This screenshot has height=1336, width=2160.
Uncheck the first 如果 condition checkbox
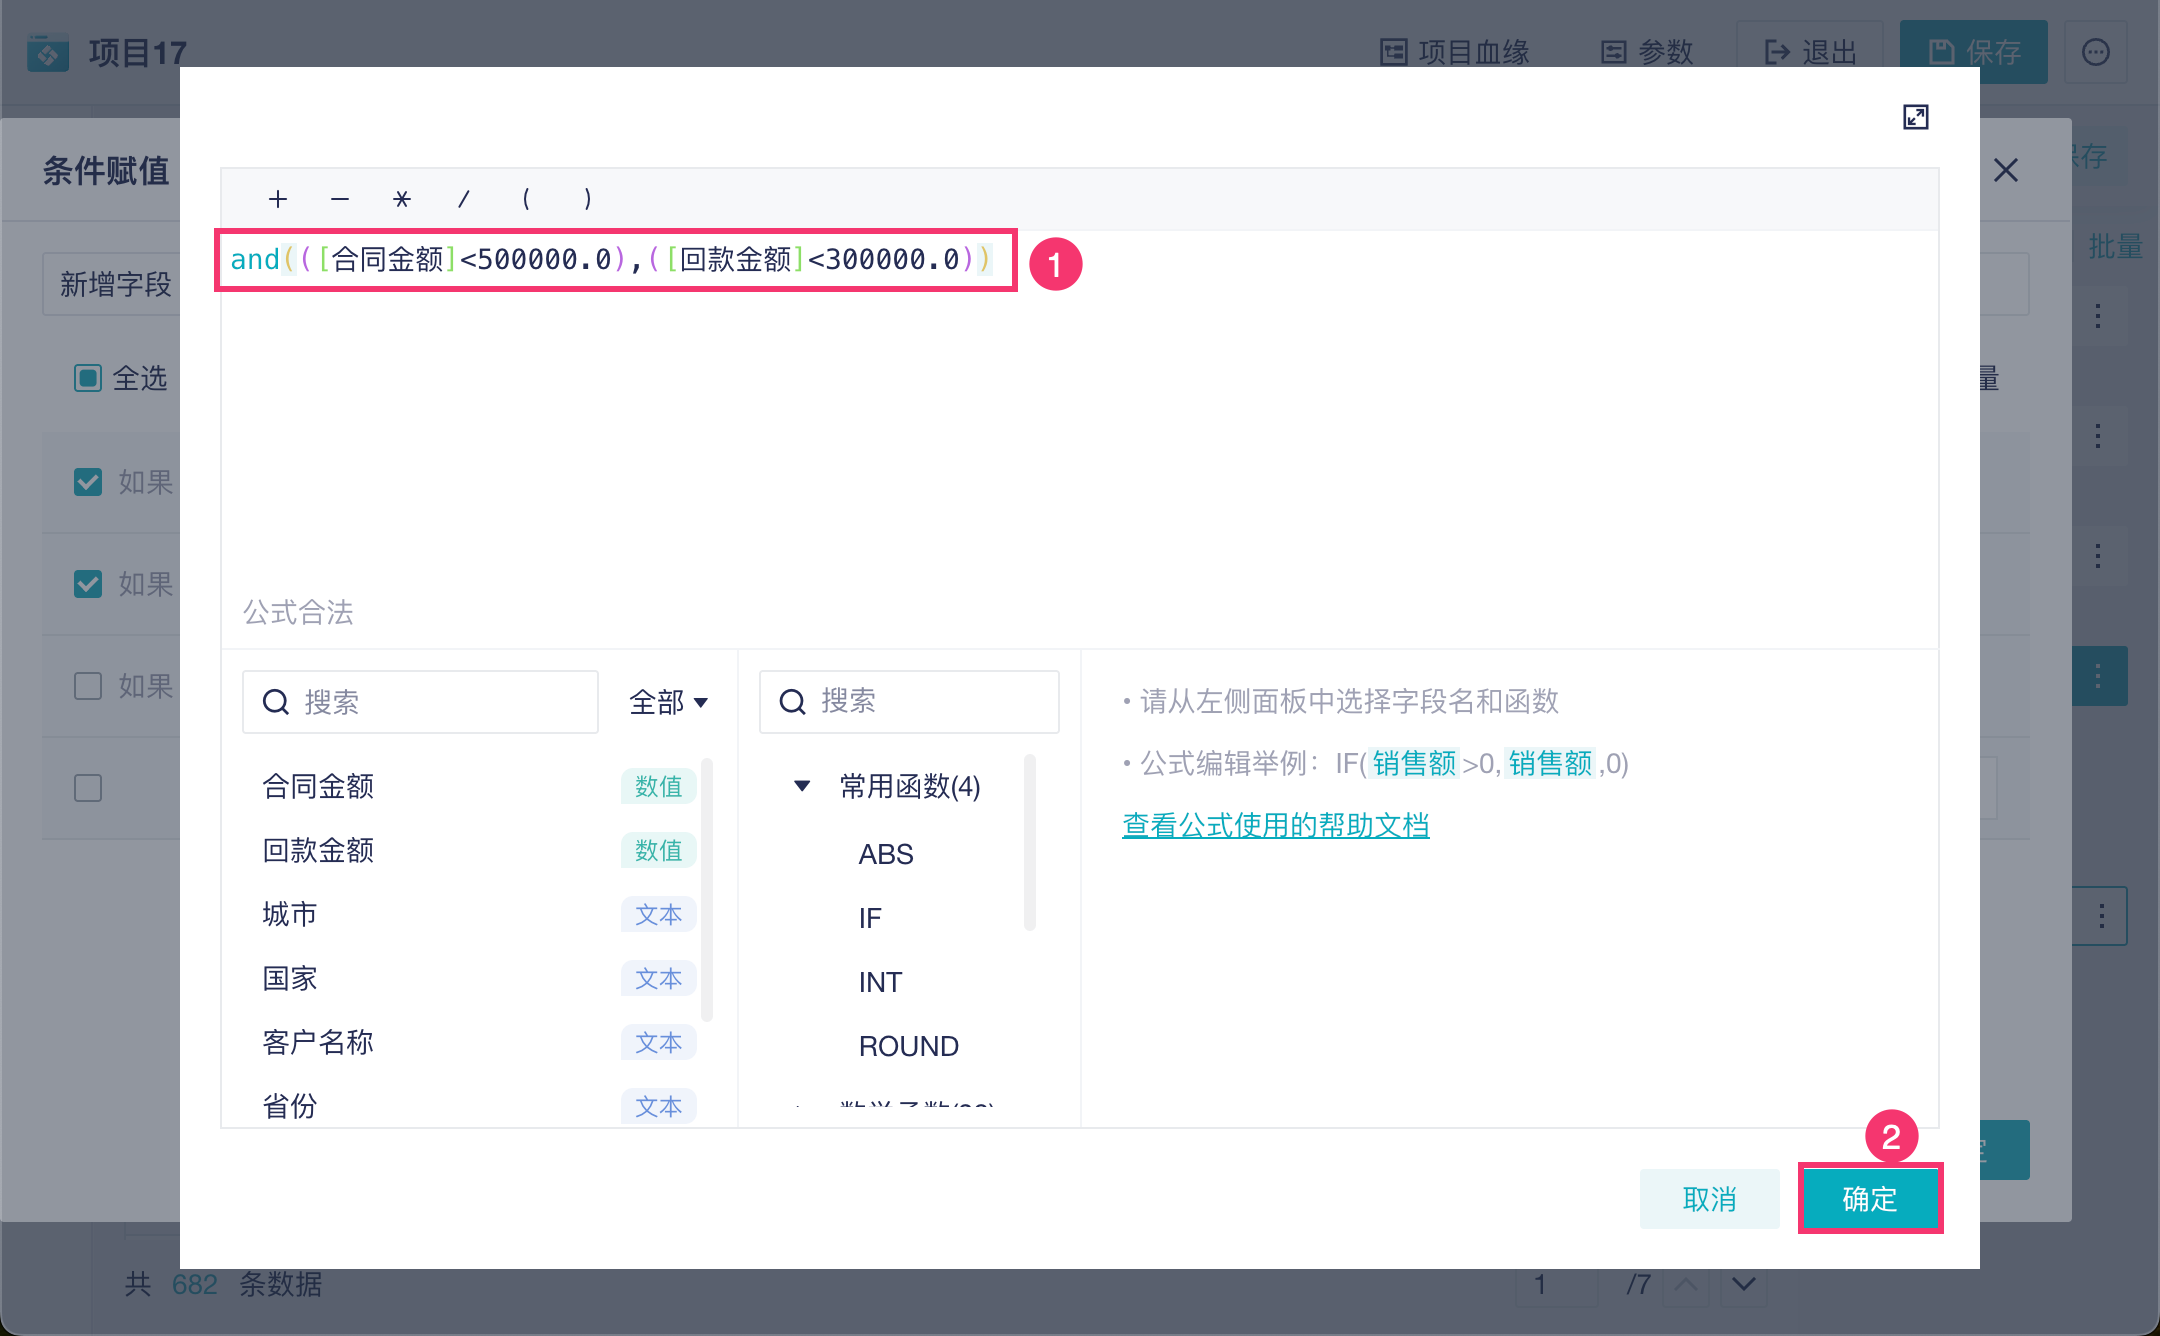(x=88, y=482)
